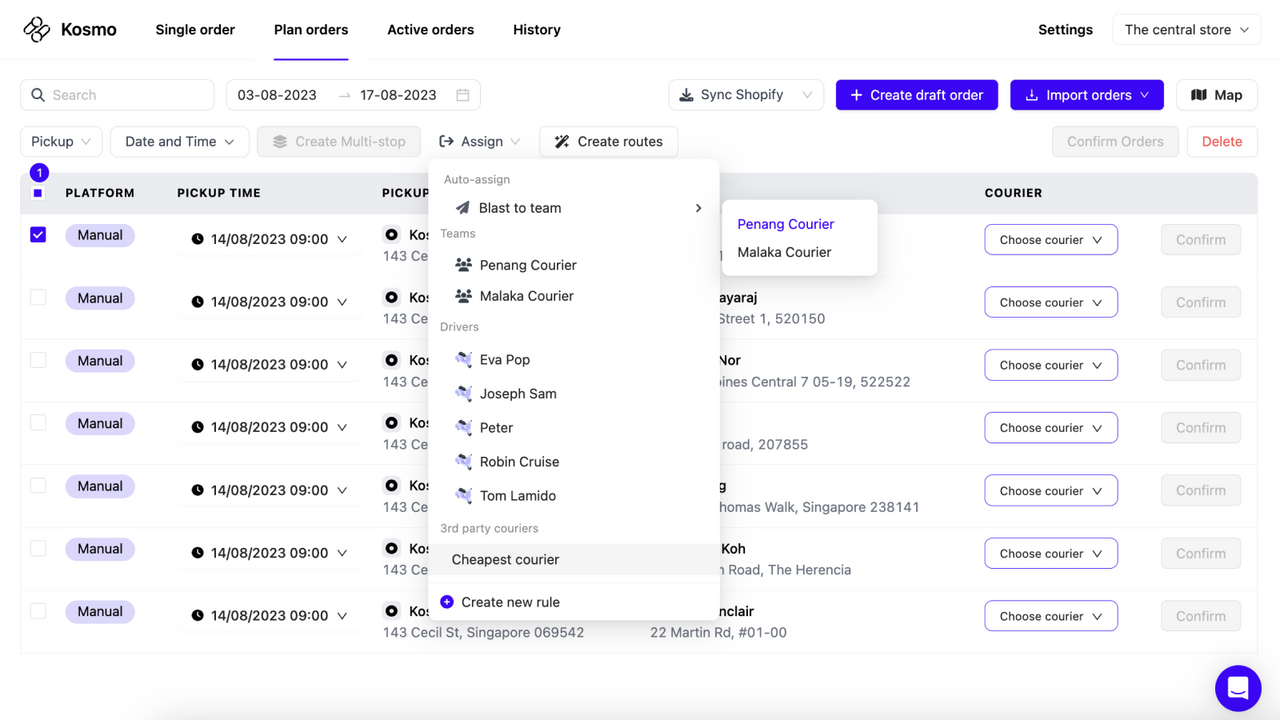Toggle the select-all orders checkbox
This screenshot has height=720, width=1280.
[x=38, y=192]
